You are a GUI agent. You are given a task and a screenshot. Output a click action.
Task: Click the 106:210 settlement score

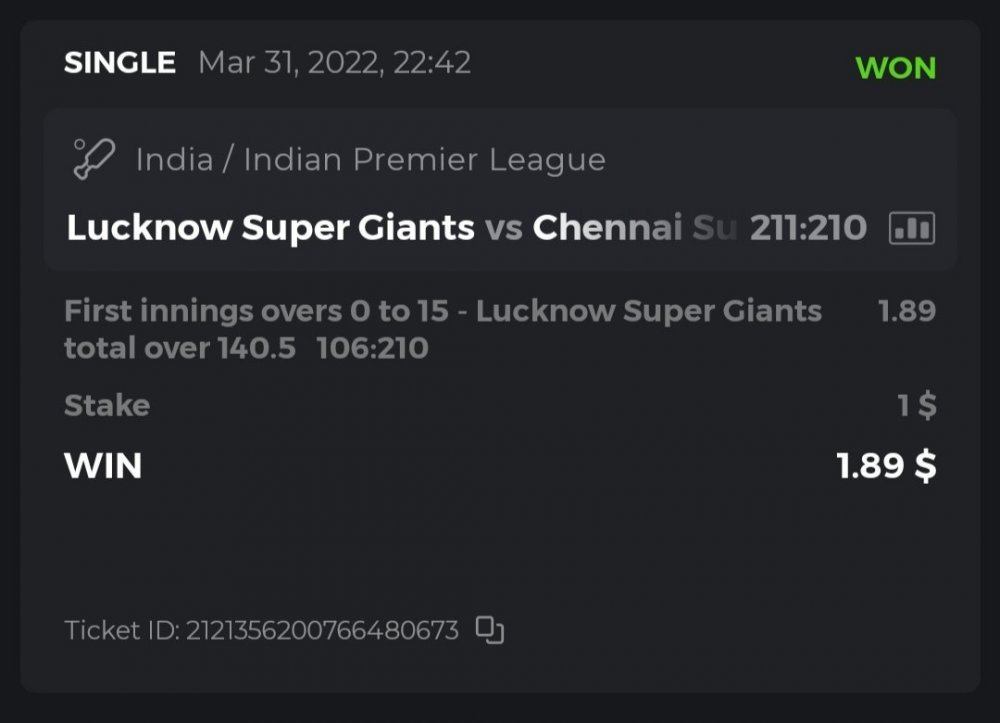(372, 348)
